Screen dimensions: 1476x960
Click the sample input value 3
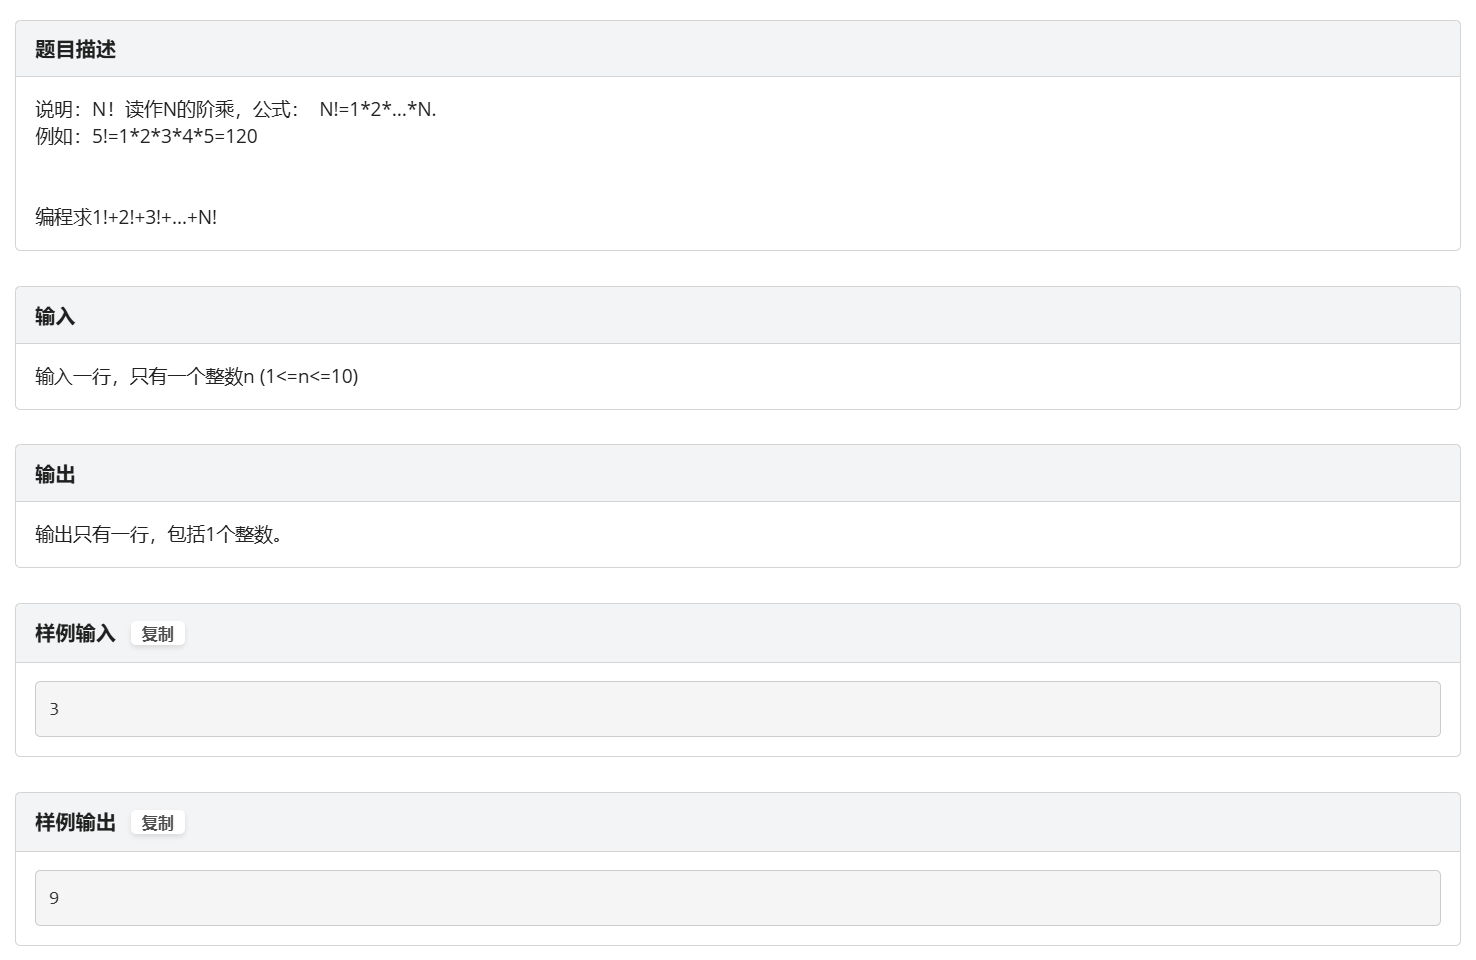[x=54, y=709]
